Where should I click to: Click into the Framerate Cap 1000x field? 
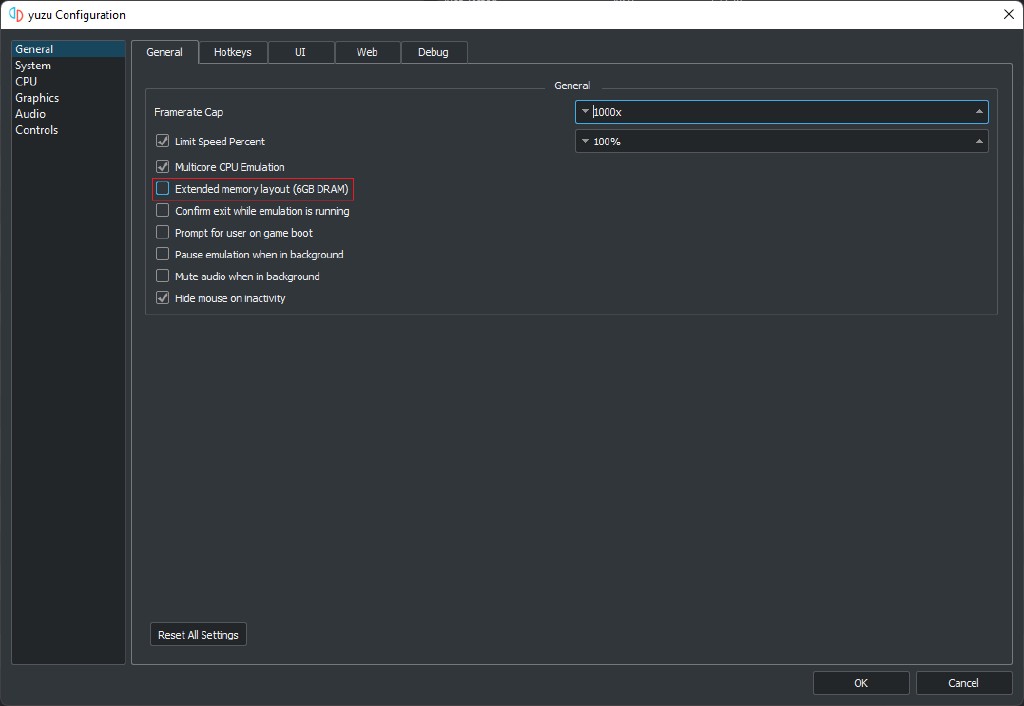[782, 112]
